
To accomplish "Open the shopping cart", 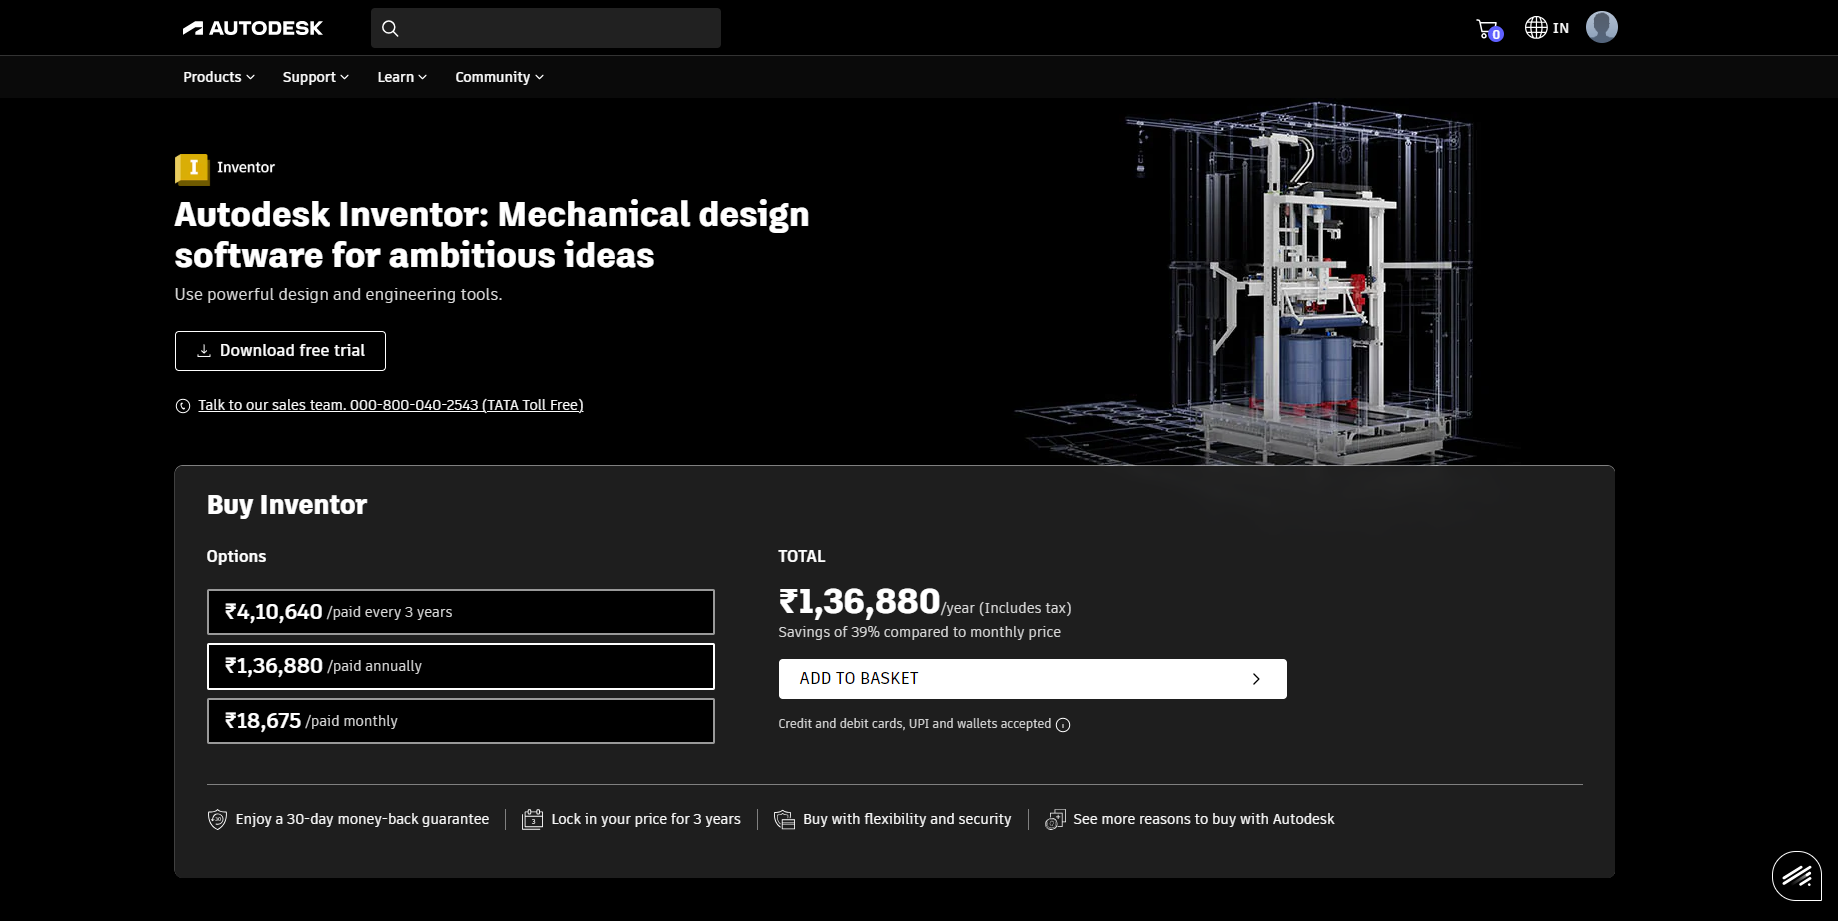I will pyautogui.click(x=1489, y=29).
